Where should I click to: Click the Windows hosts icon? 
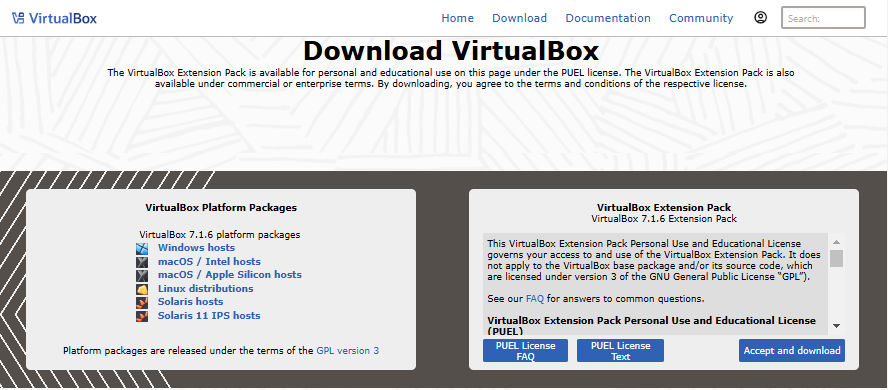(142, 248)
